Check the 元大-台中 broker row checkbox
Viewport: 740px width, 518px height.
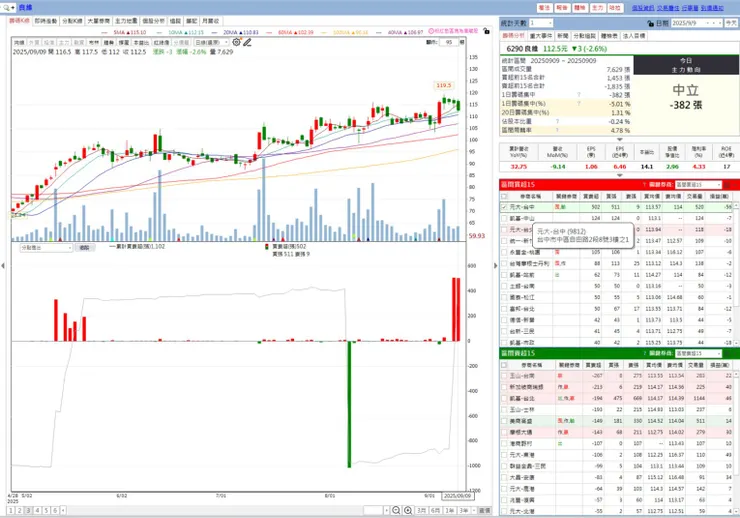[x=504, y=207]
